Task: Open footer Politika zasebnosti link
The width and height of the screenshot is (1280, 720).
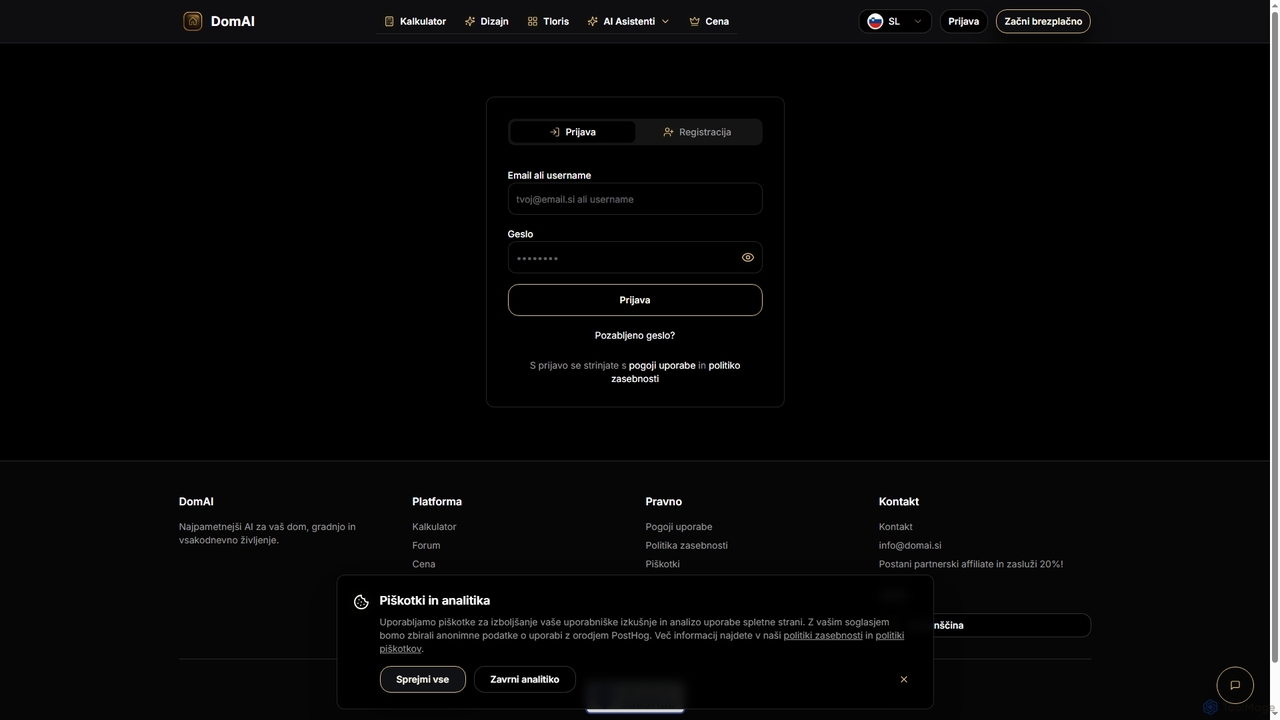Action: (687, 546)
